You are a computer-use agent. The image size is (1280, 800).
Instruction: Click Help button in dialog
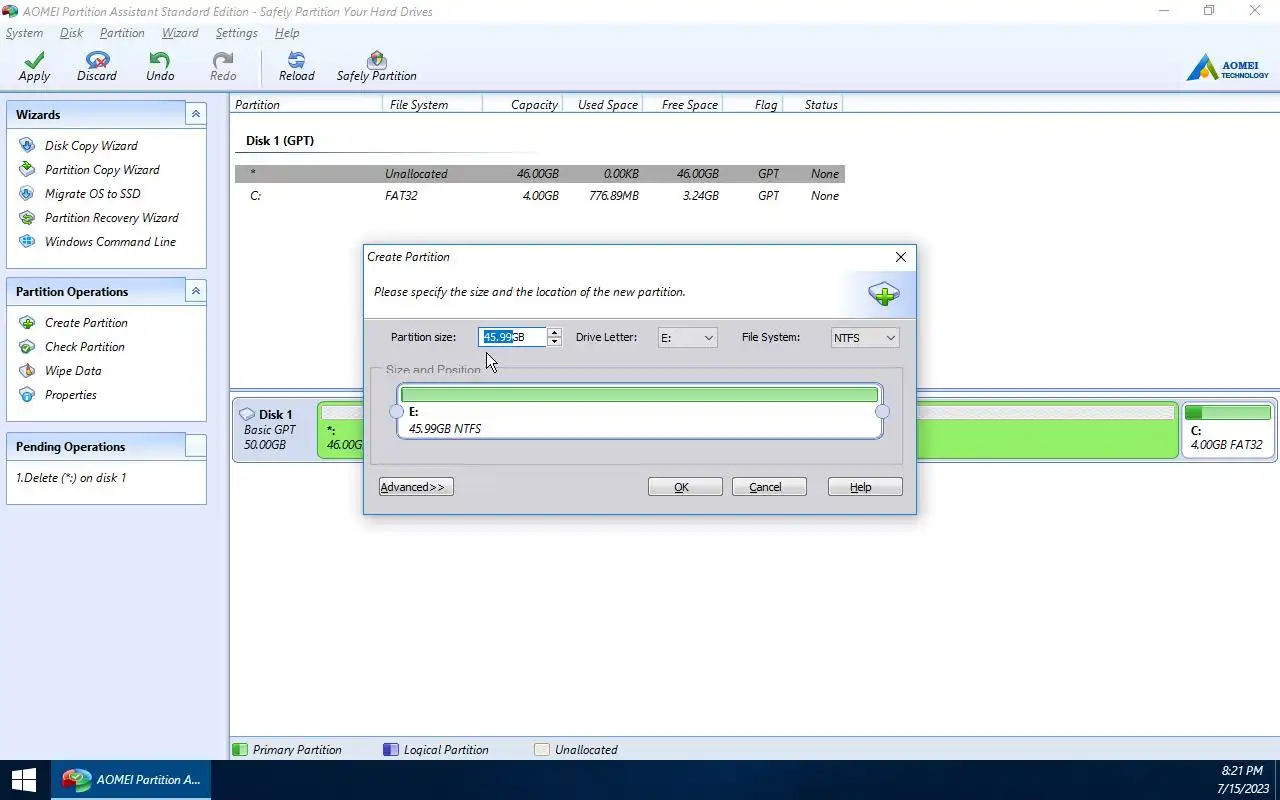point(865,487)
